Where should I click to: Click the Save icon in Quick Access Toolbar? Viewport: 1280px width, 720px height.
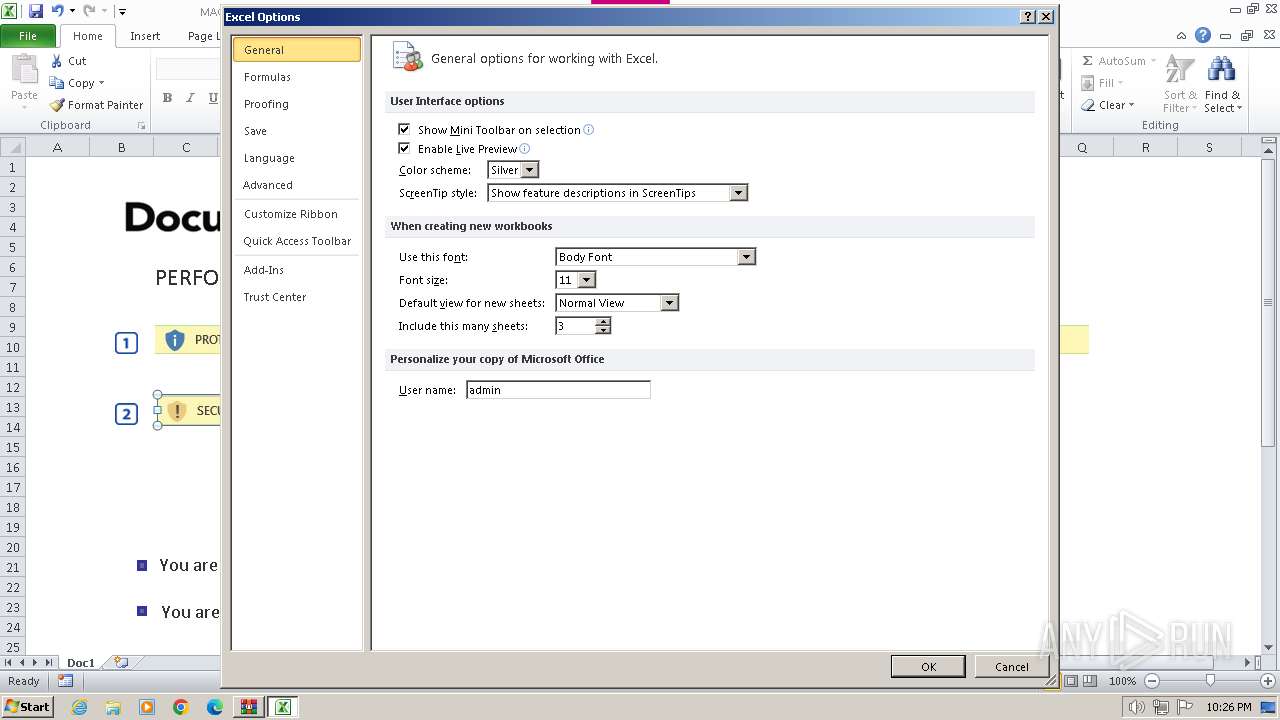pyautogui.click(x=36, y=11)
